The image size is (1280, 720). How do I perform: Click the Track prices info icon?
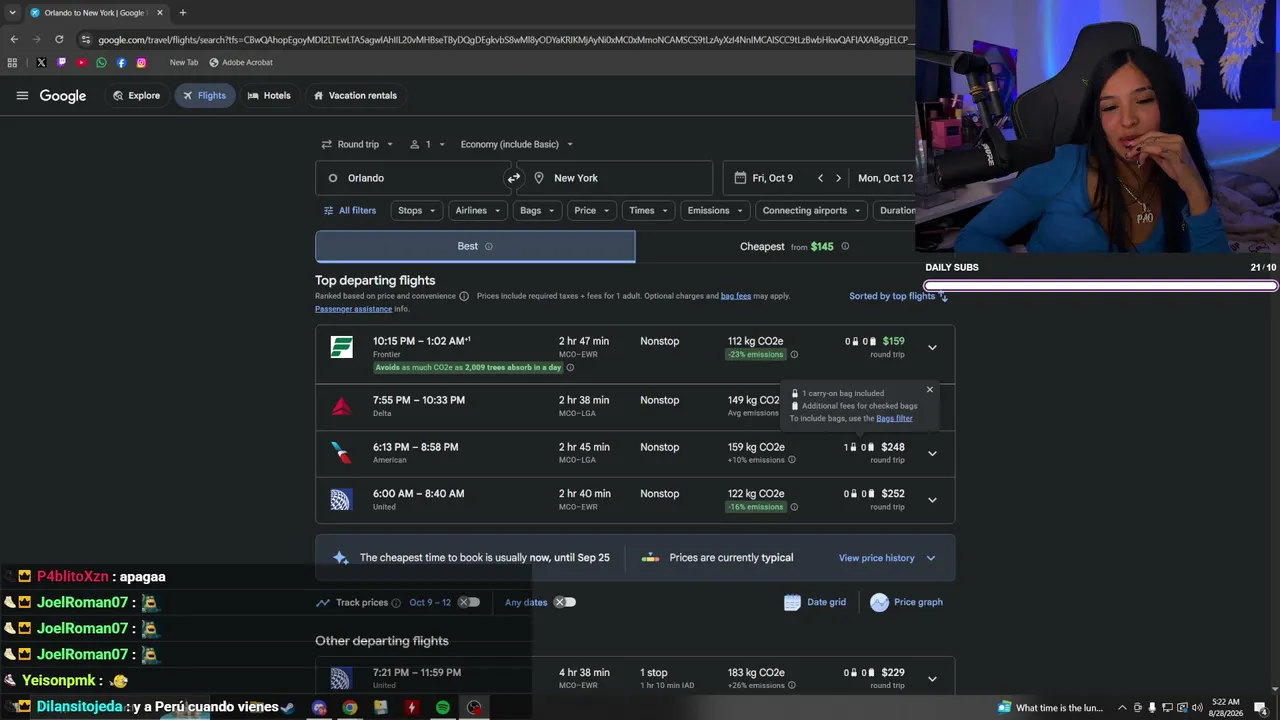tap(396, 603)
